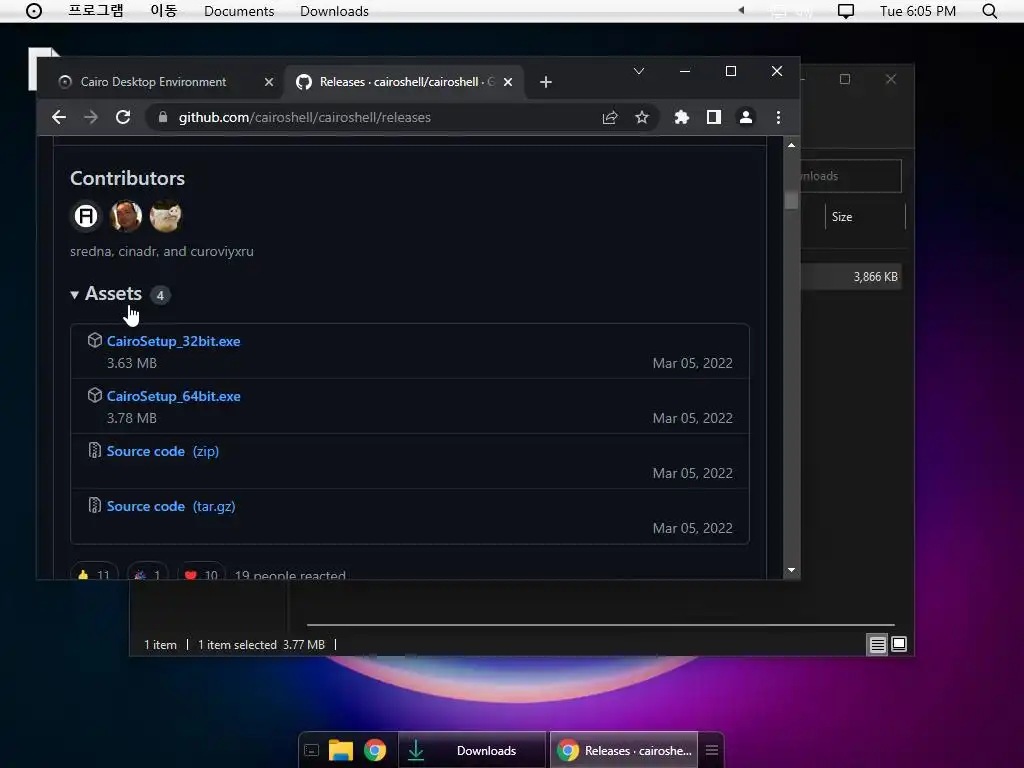Open the Downloads menu bar item
Screen dimensions: 1024x768
point(334,11)
